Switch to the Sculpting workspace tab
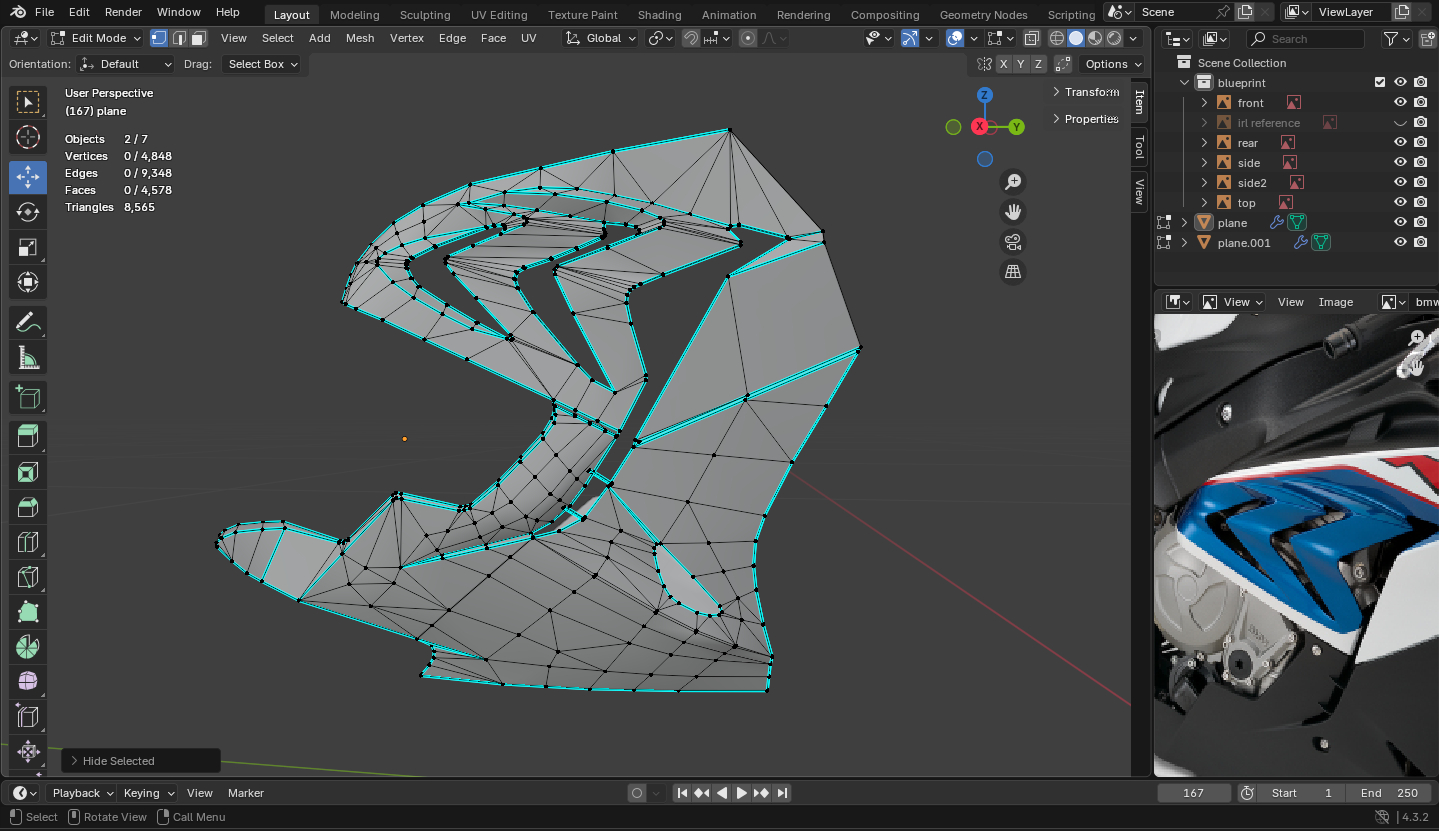Image resolution: width=1439 pixels, height=831 pixels. (x=425, y=15)
